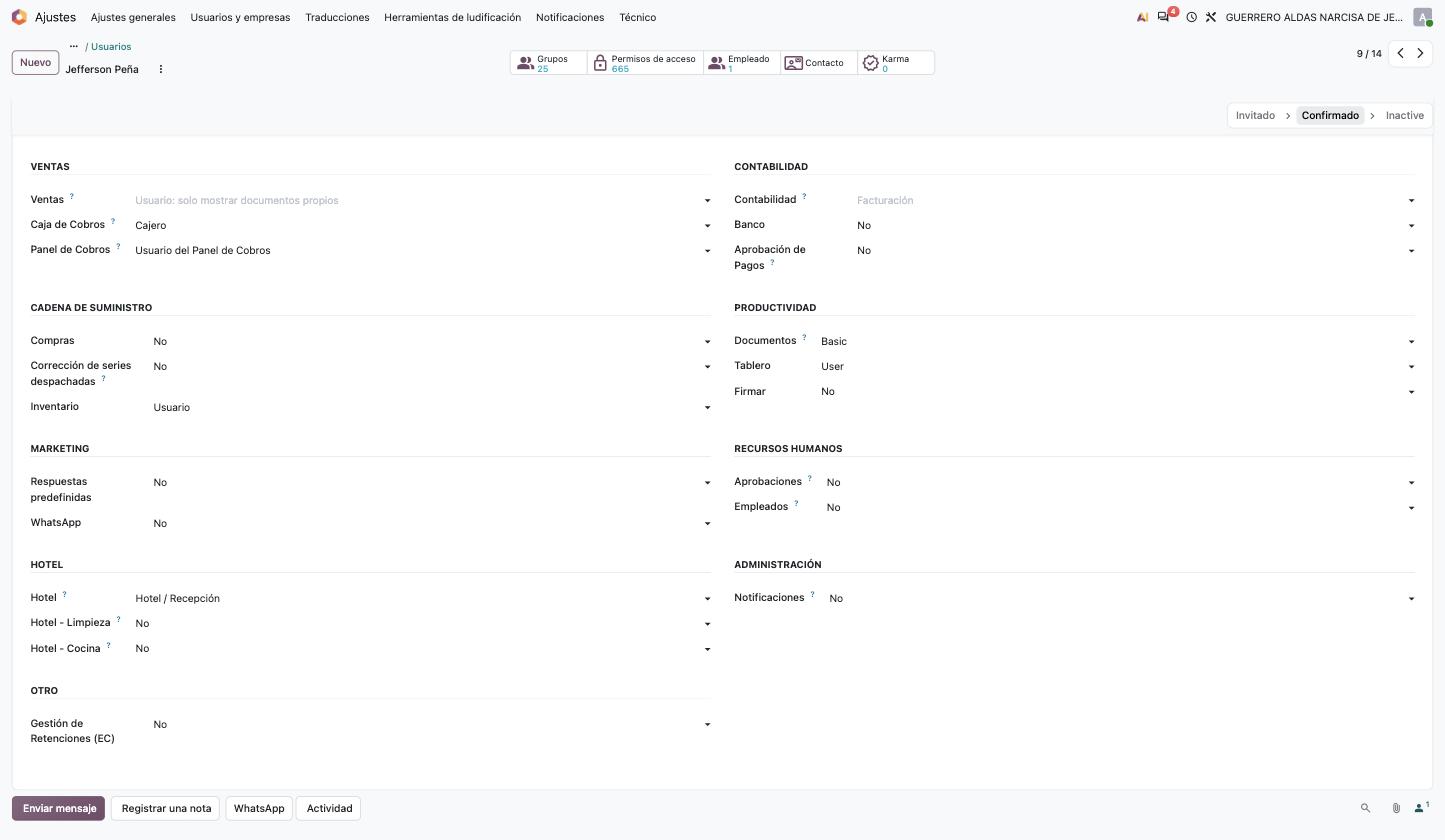1445x840 pixels.
Task: Set status to Inactive
Action: pyautogui.click(x=1404, y=115)
